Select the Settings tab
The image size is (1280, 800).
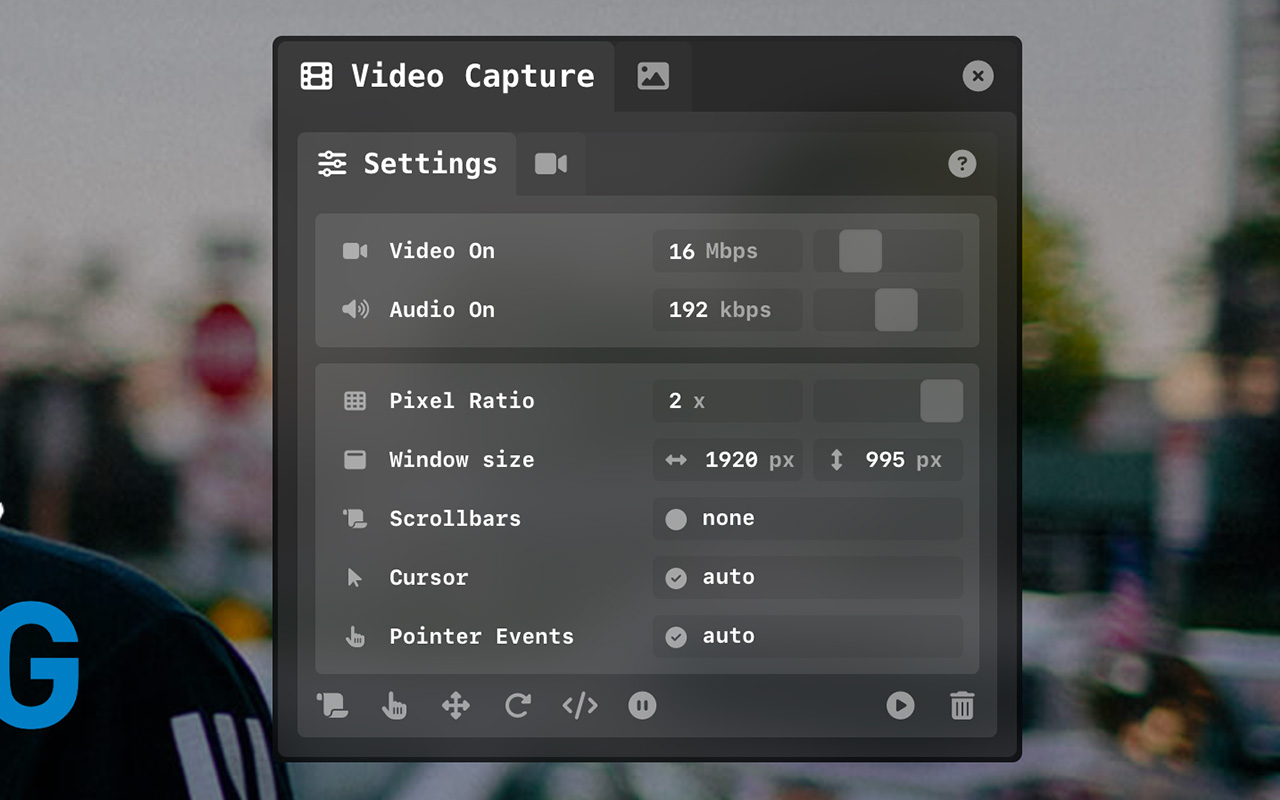pos(407,164)
